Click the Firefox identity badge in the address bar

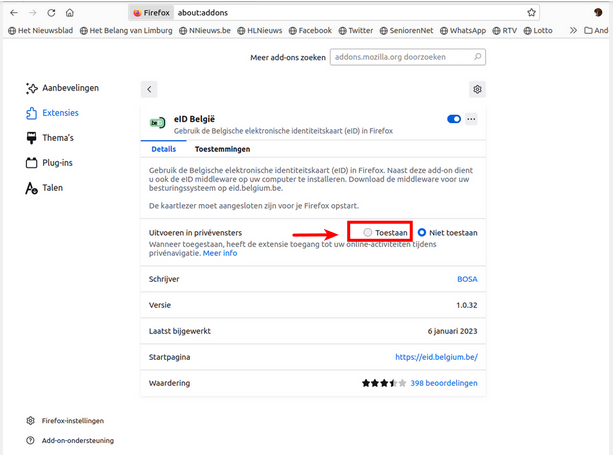pos(151,13)
